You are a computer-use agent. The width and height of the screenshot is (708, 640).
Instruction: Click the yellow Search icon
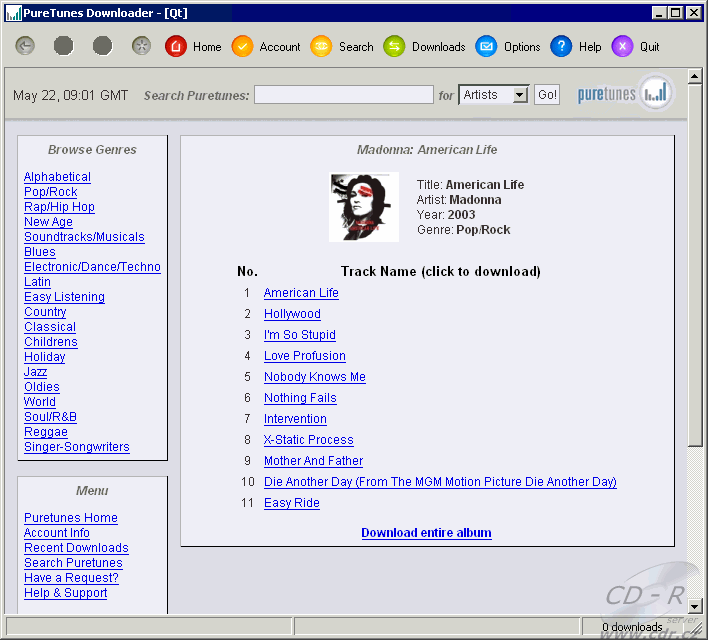[x=321, y=46]
